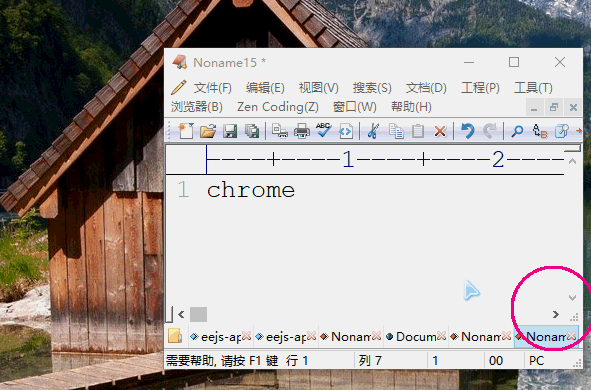Open the 工具(T) menu
The height and width of the screenshot is (390, 591).
pos(533,88)
